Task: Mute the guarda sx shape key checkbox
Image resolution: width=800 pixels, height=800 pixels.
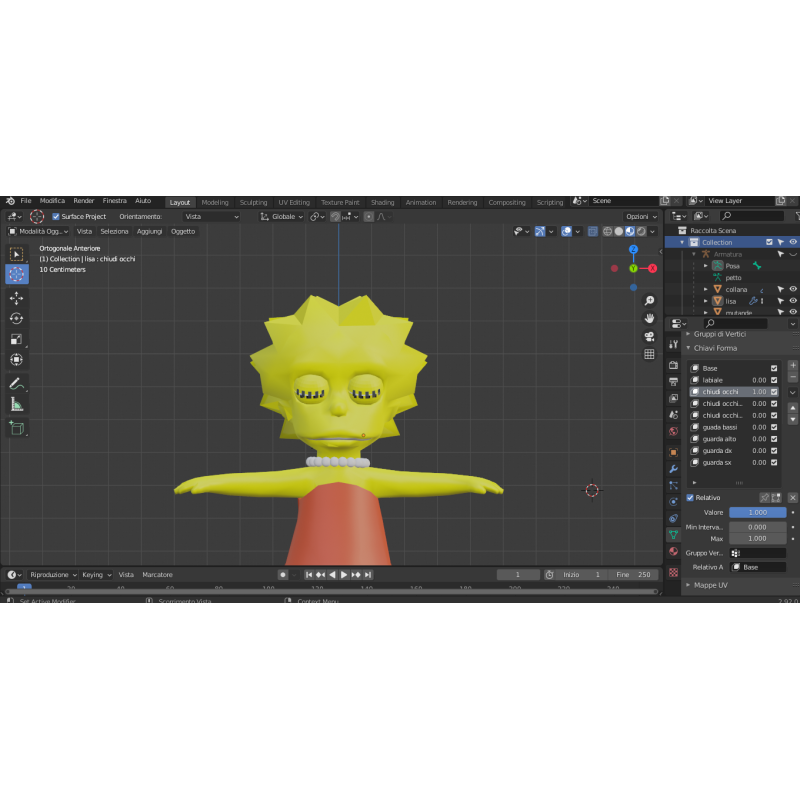Action: pyautogui.click(x=774, y=463)
